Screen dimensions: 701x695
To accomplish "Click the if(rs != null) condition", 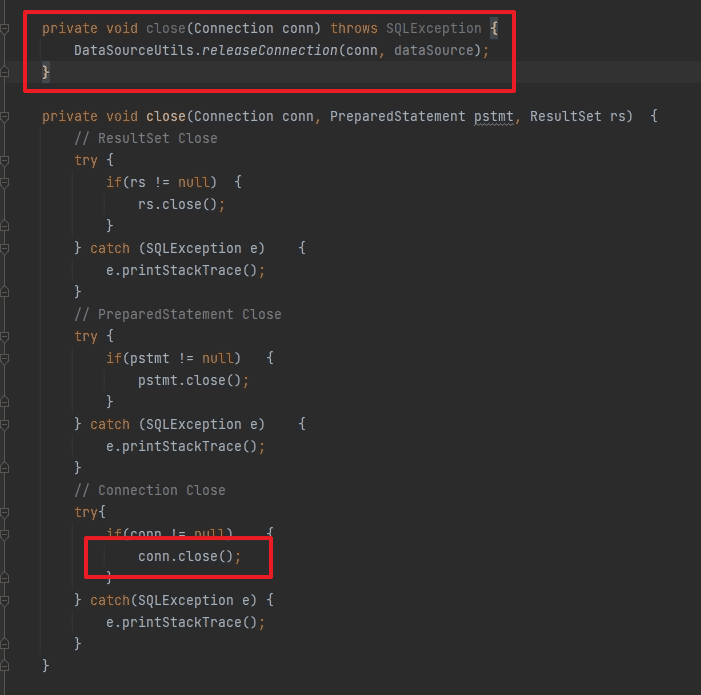I will 161,183.
